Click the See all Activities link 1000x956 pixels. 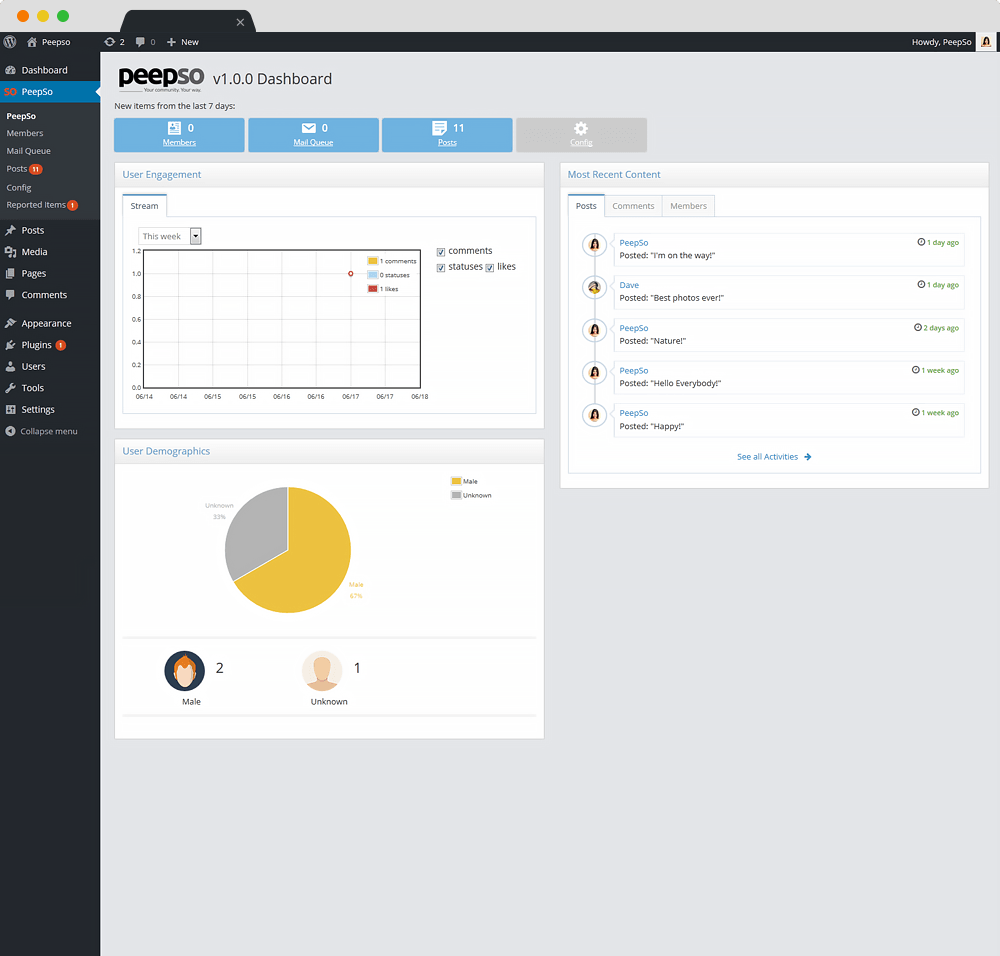click(x=774, y=457)
